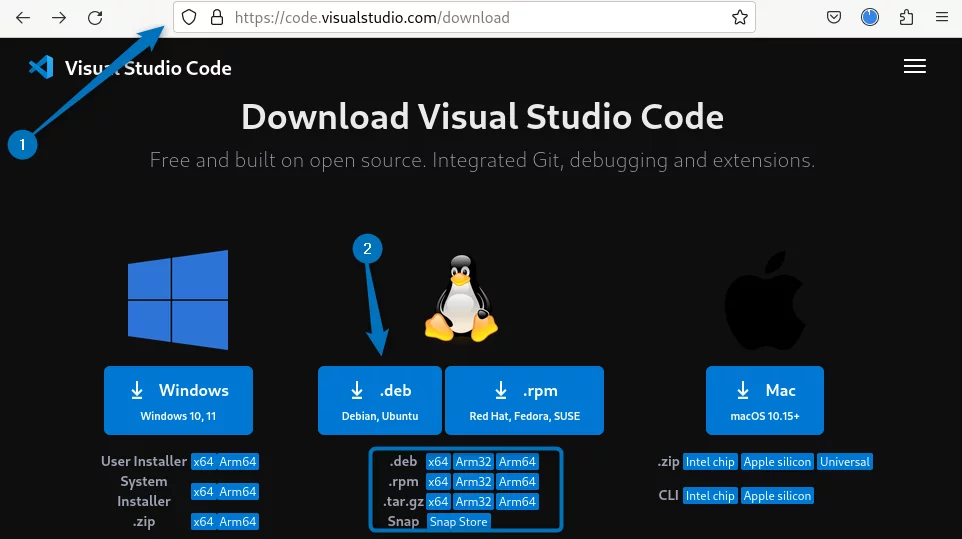The width and height of the screenshot is (962, 539).
Task: Choose Linux .tar.gz x64 download
Action: [x=438, y=502]
